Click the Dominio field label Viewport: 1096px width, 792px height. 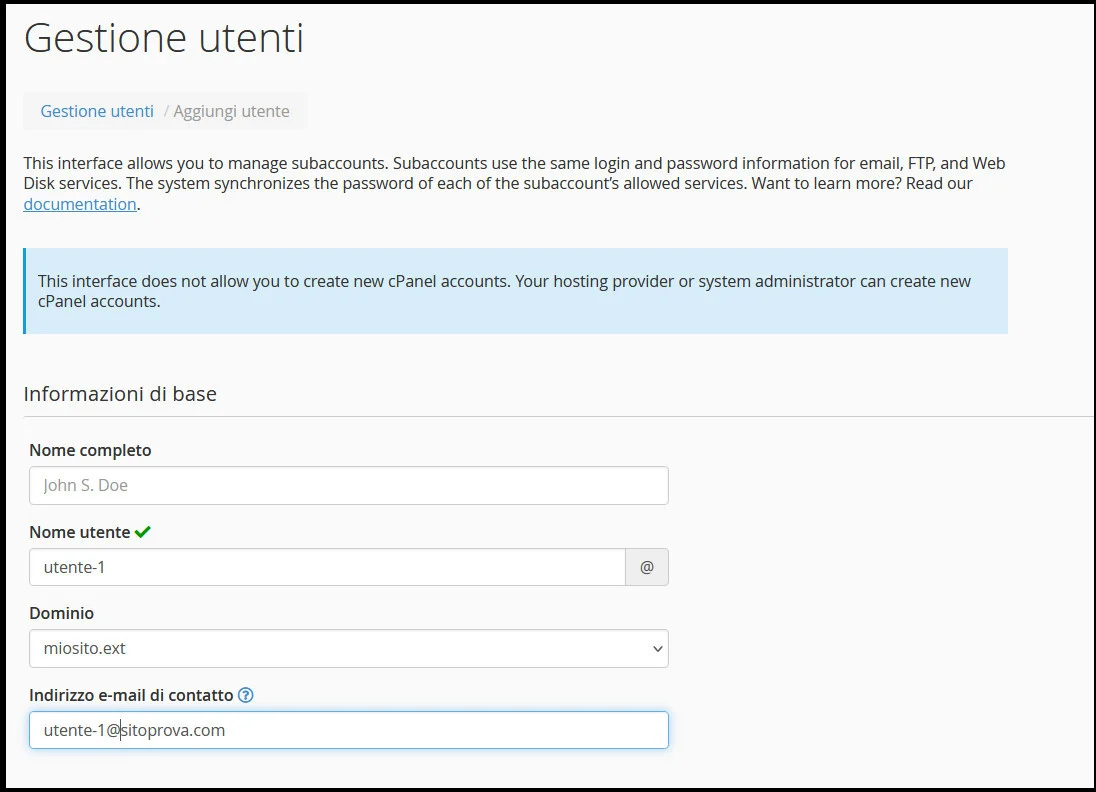pos(62,613)
